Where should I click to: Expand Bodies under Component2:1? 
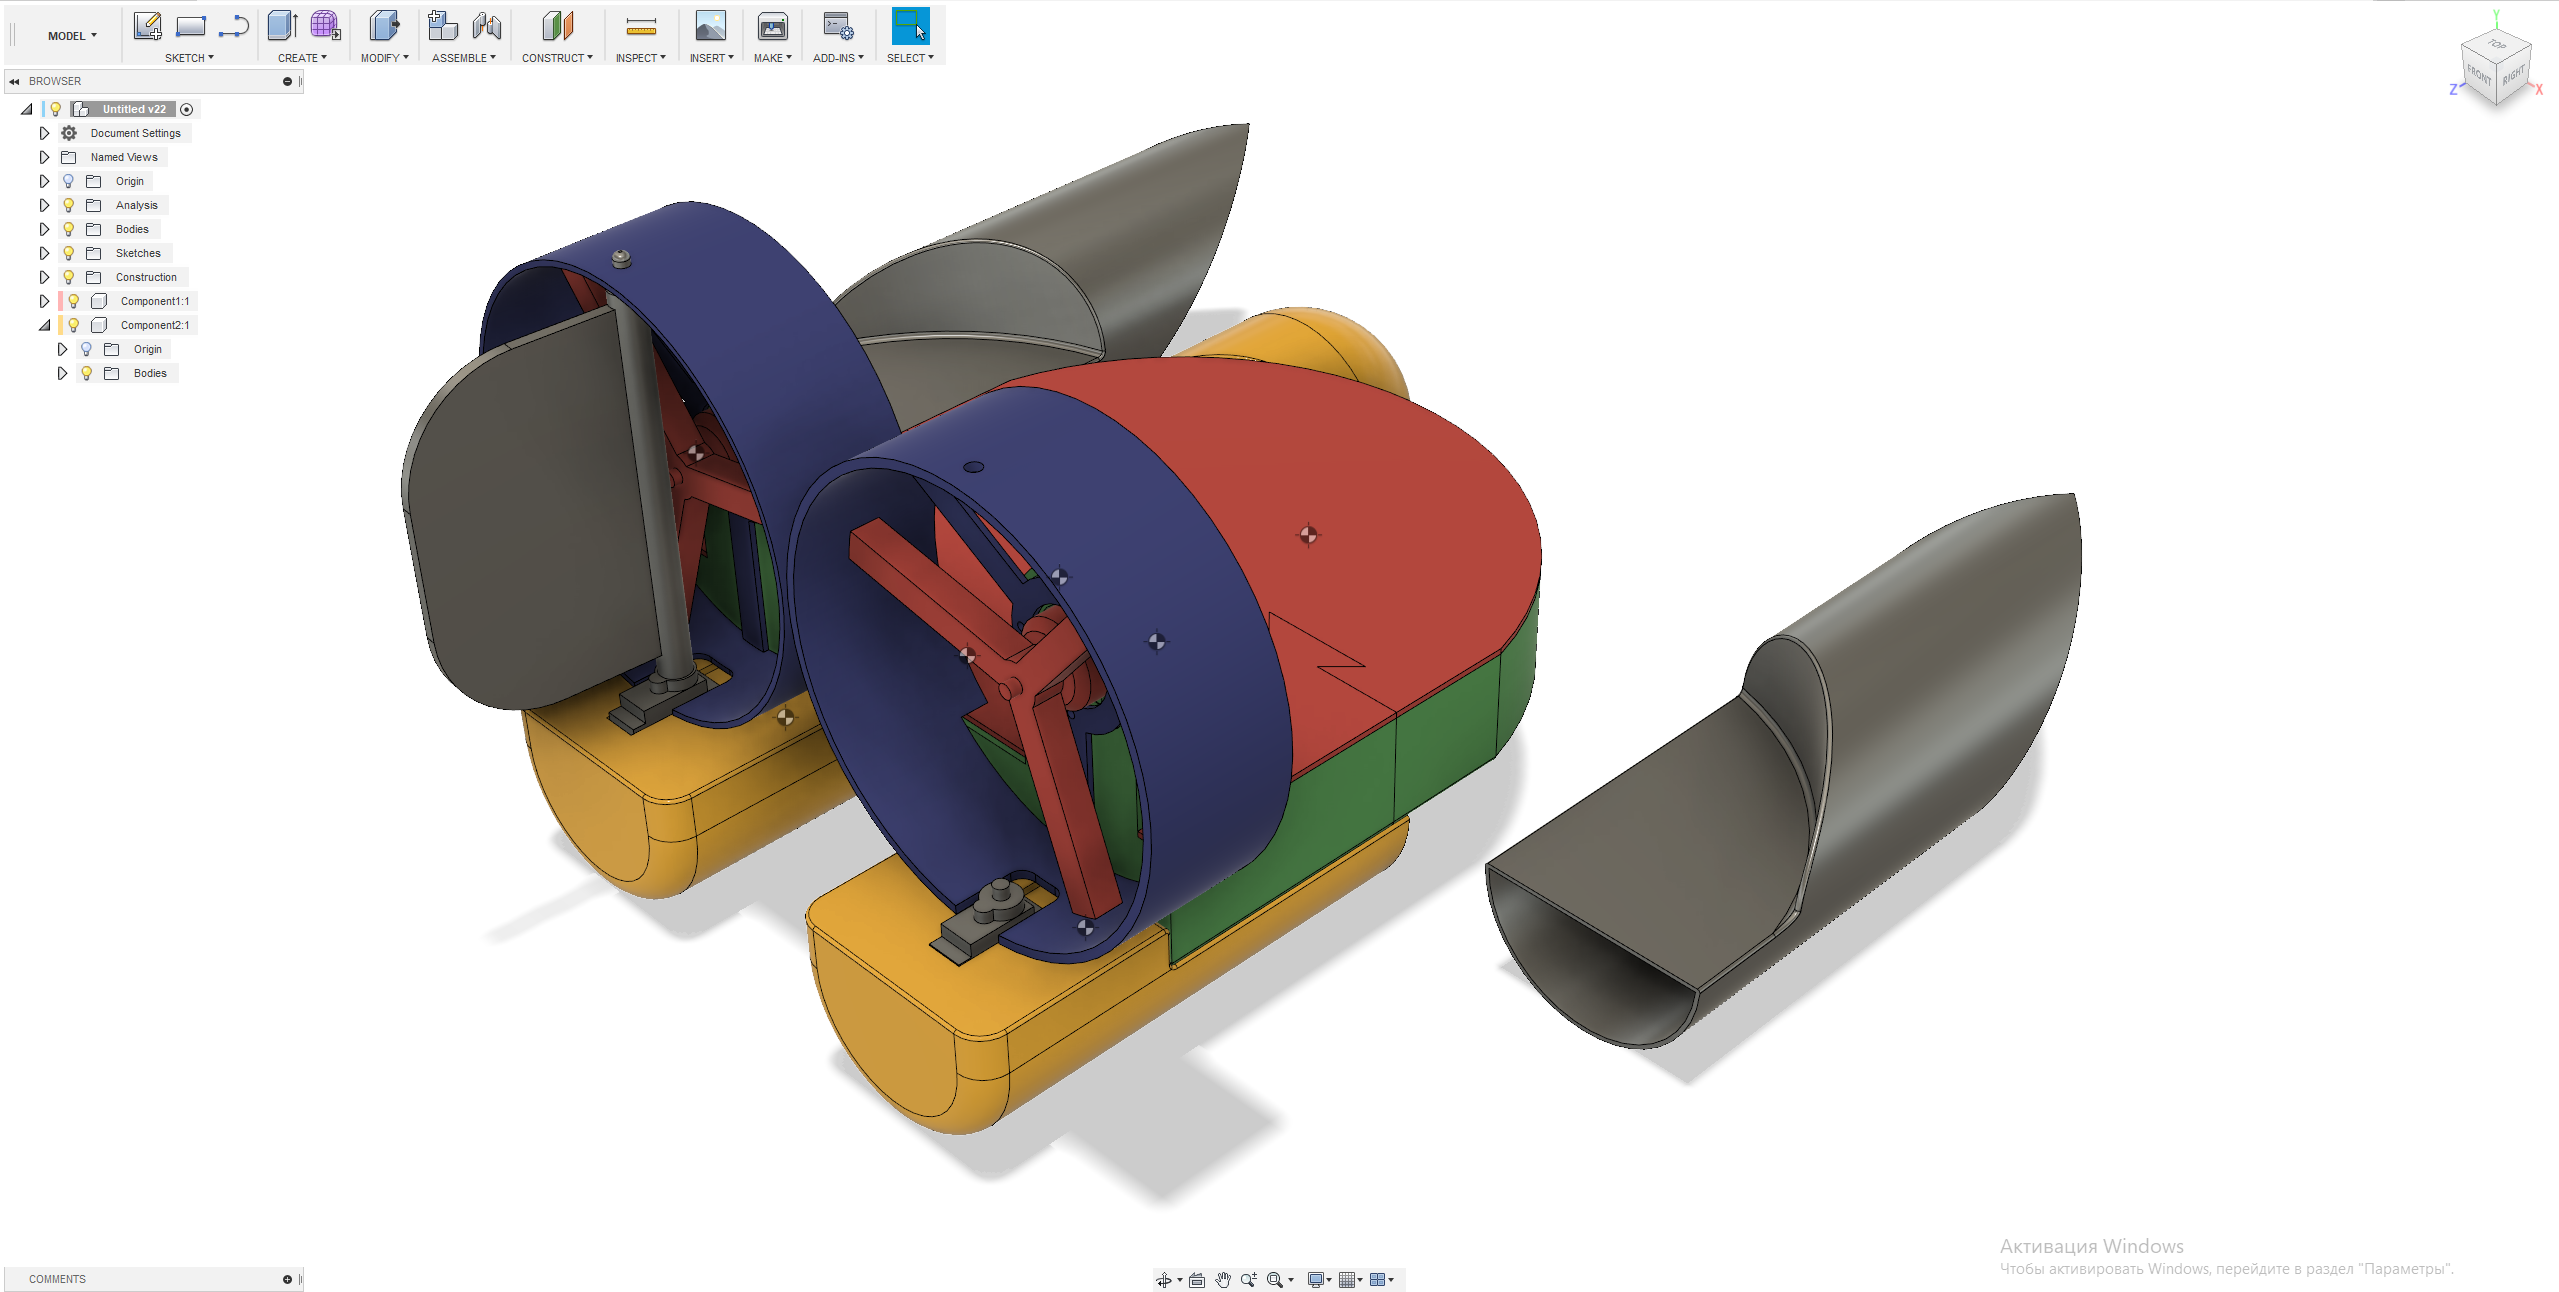[x=62, y=373]
